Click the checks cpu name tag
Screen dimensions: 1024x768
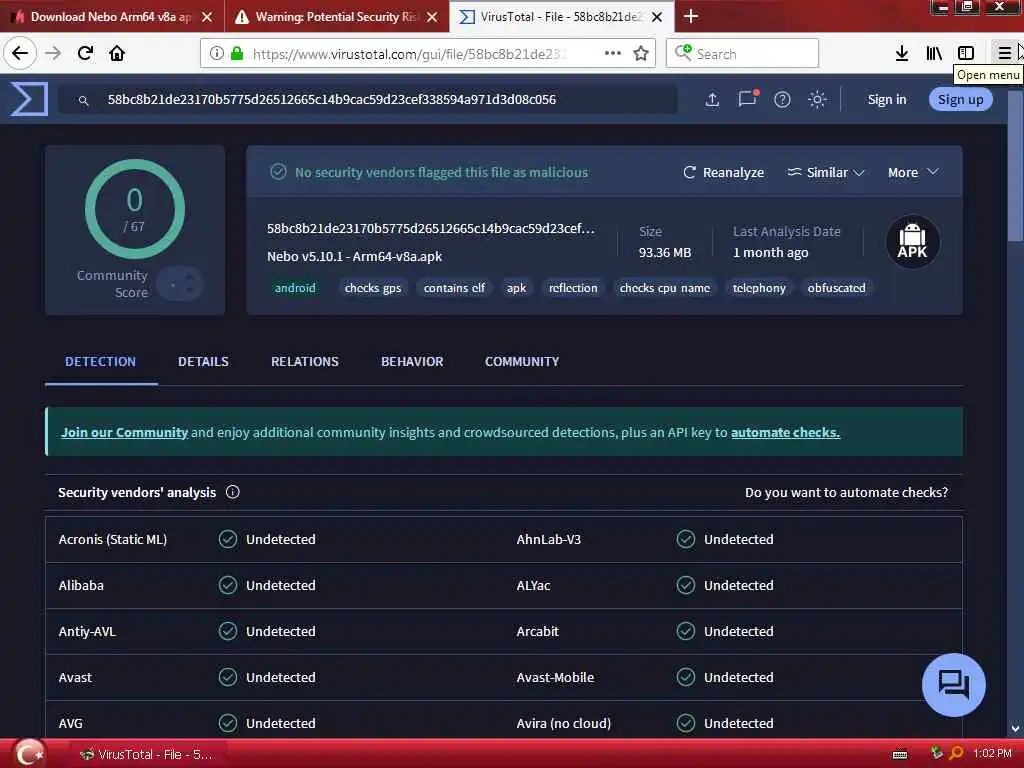665,288
